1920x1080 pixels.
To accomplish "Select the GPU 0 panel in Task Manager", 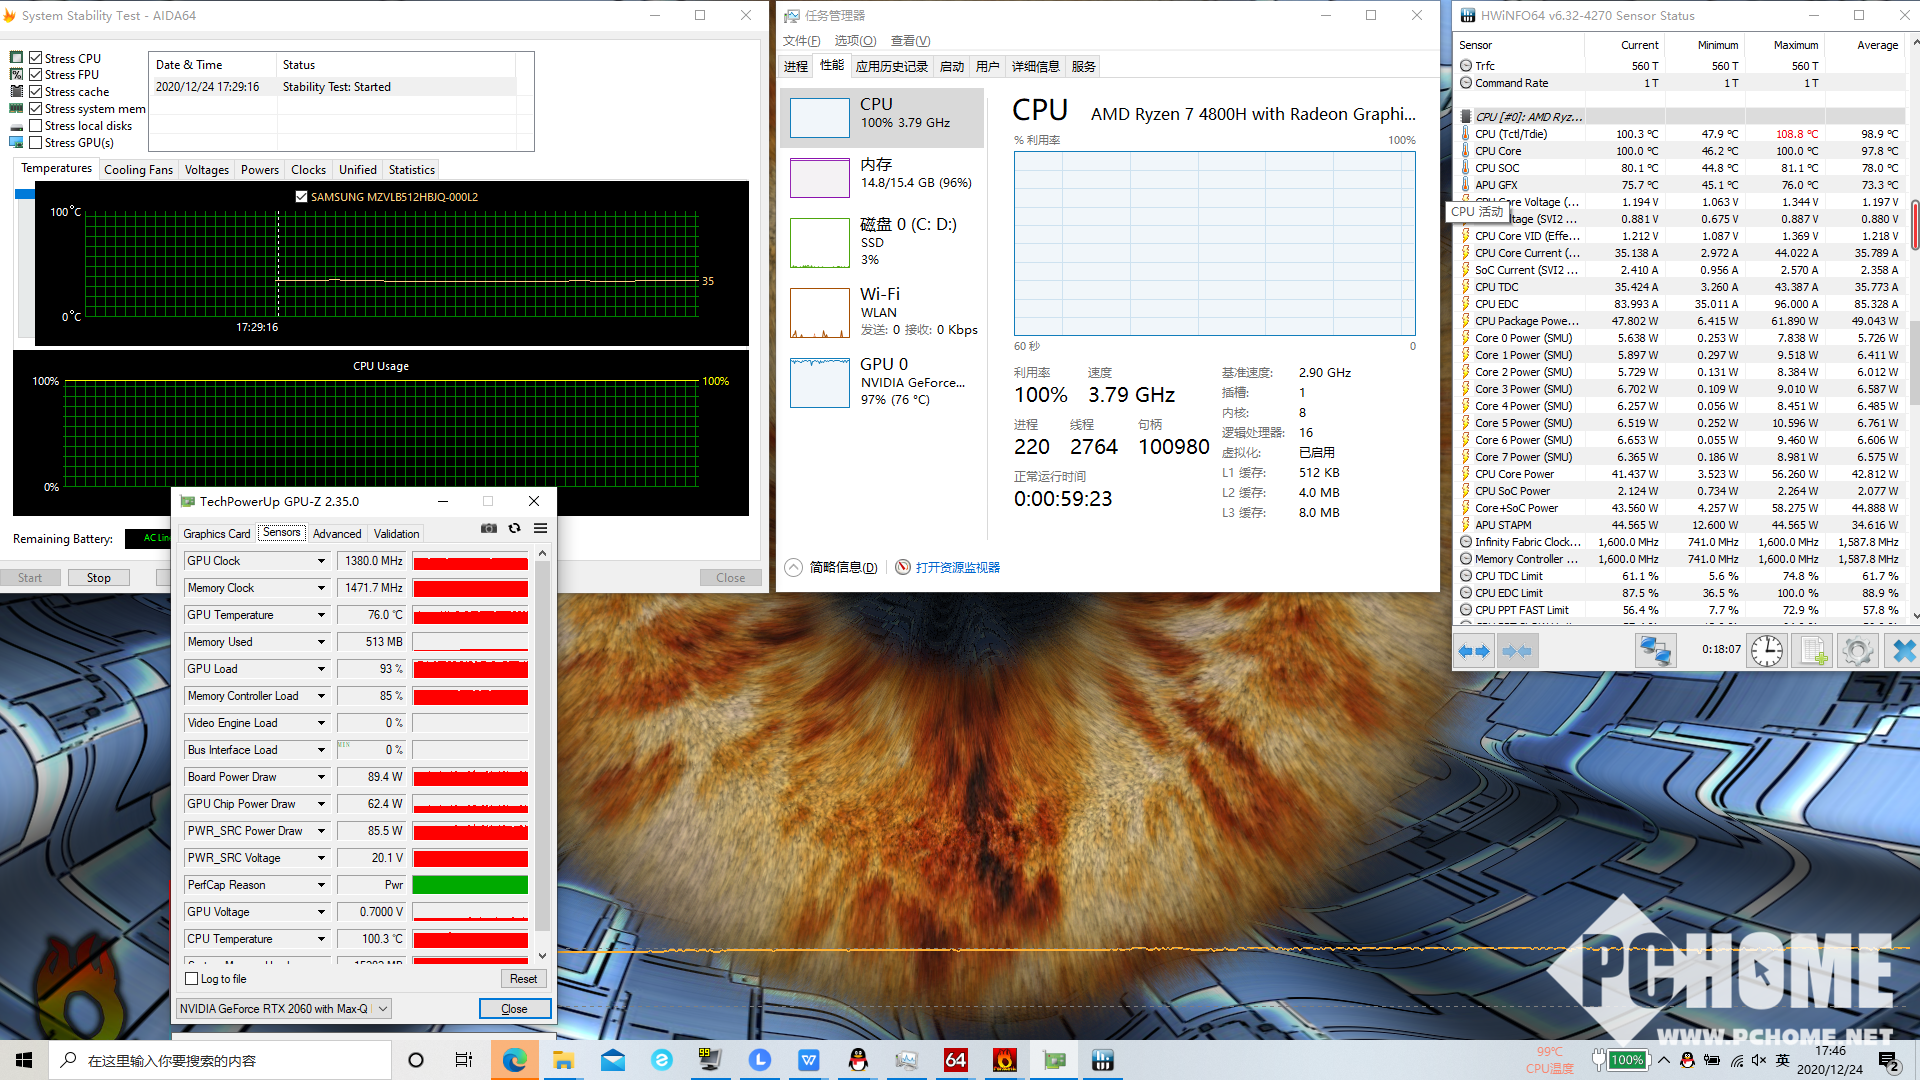I will (882, 382).
